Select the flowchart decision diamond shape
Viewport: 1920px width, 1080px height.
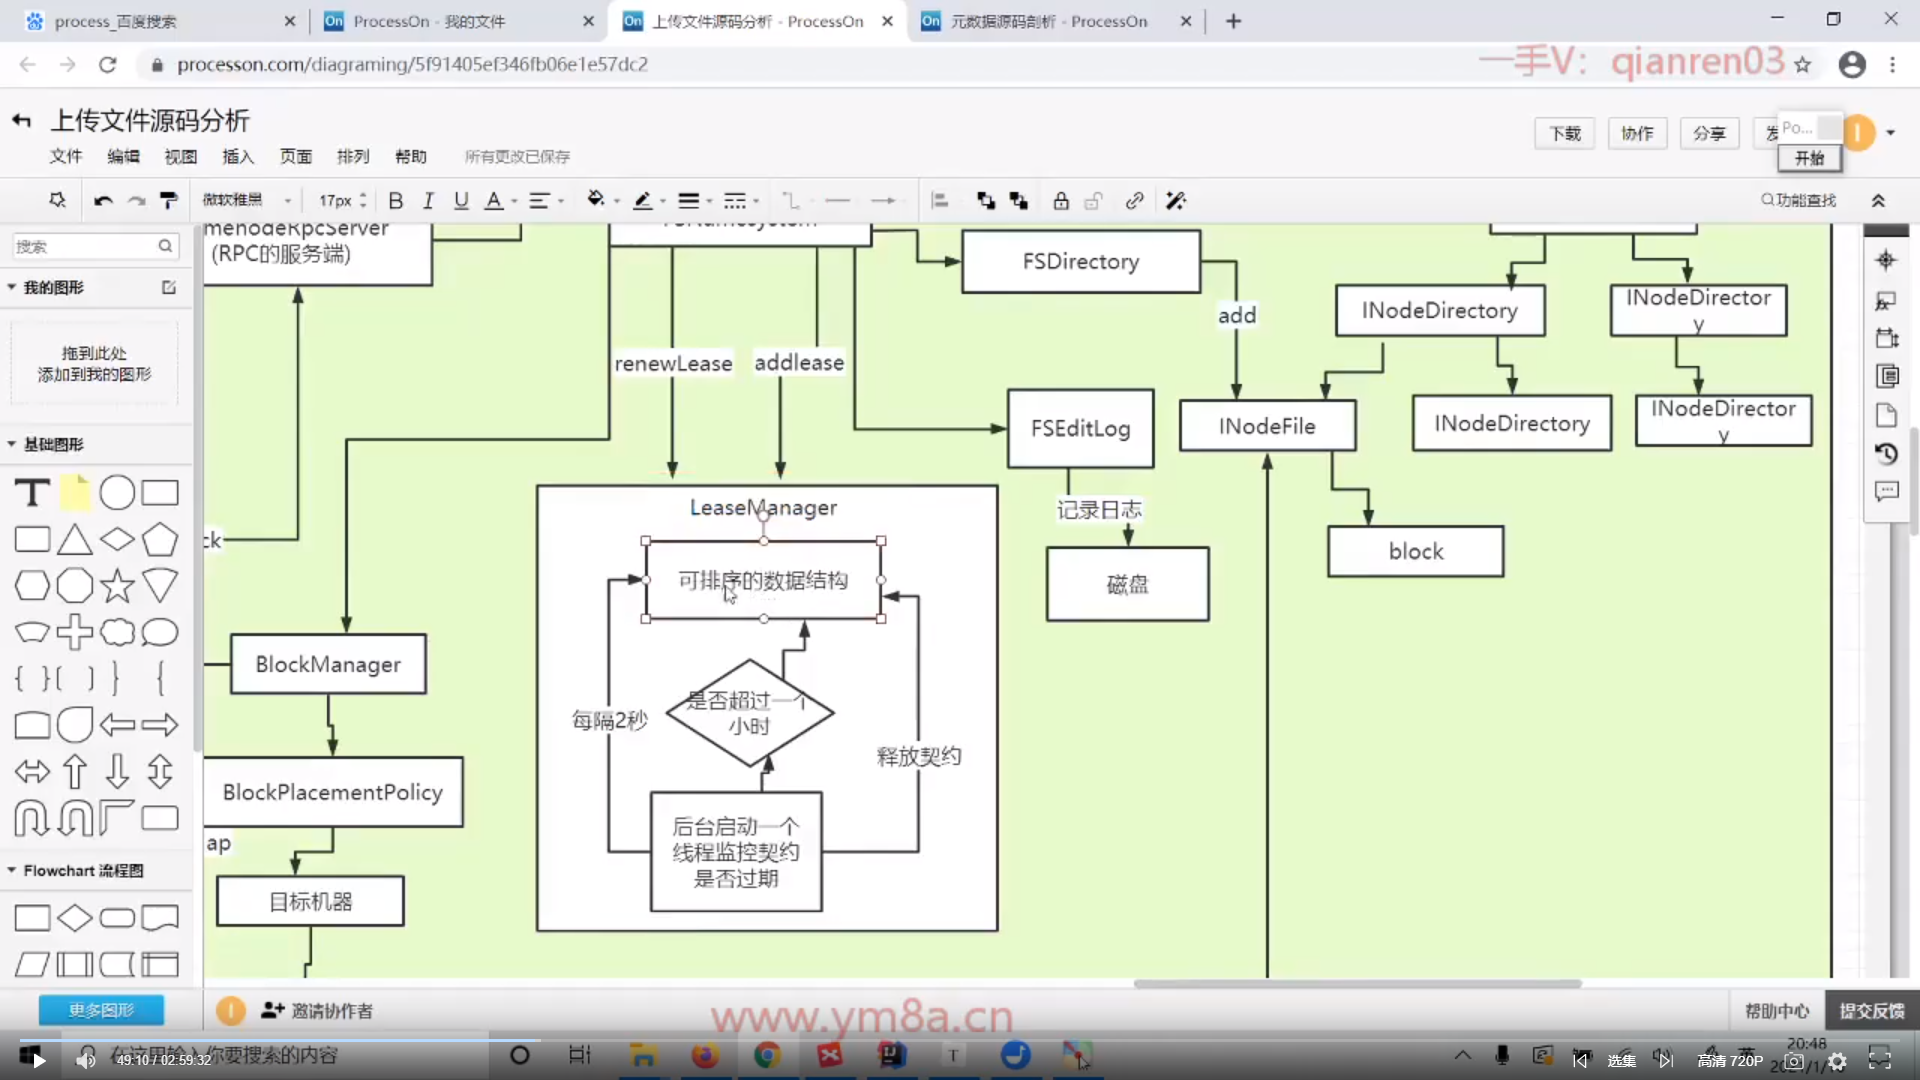tap(74, 918)
